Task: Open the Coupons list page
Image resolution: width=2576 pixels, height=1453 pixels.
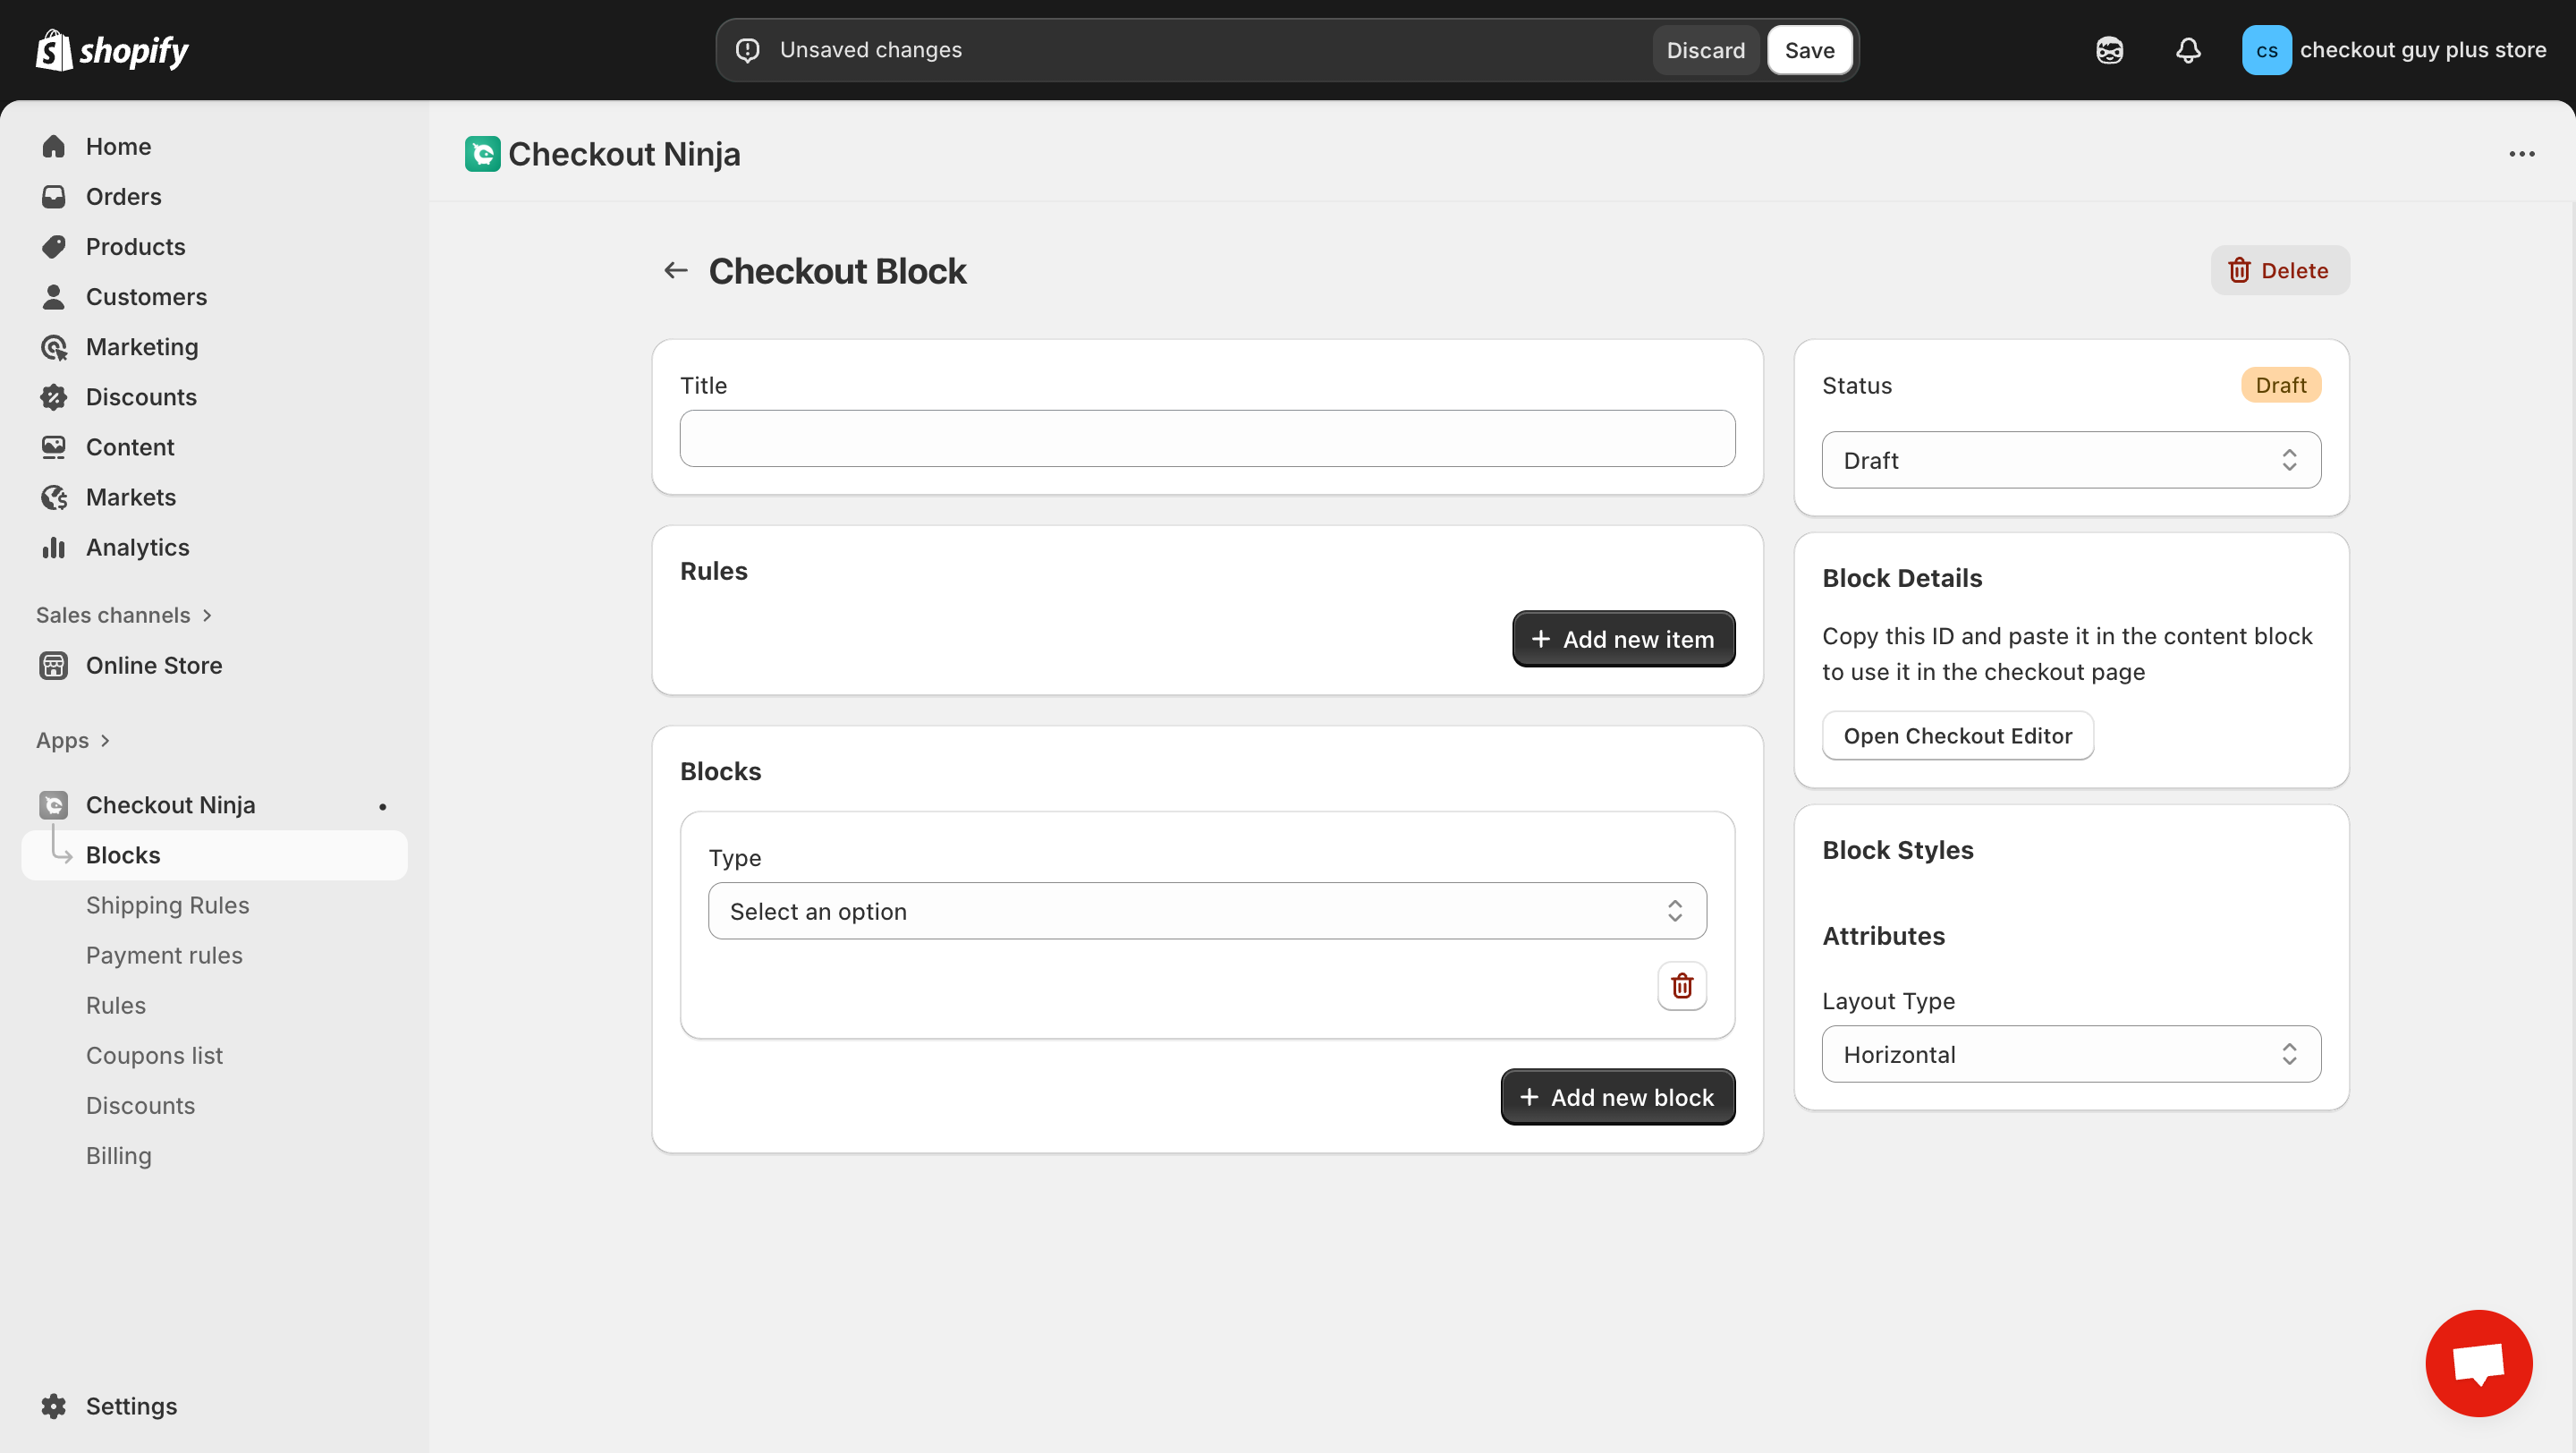Action: coord(153,1055)
